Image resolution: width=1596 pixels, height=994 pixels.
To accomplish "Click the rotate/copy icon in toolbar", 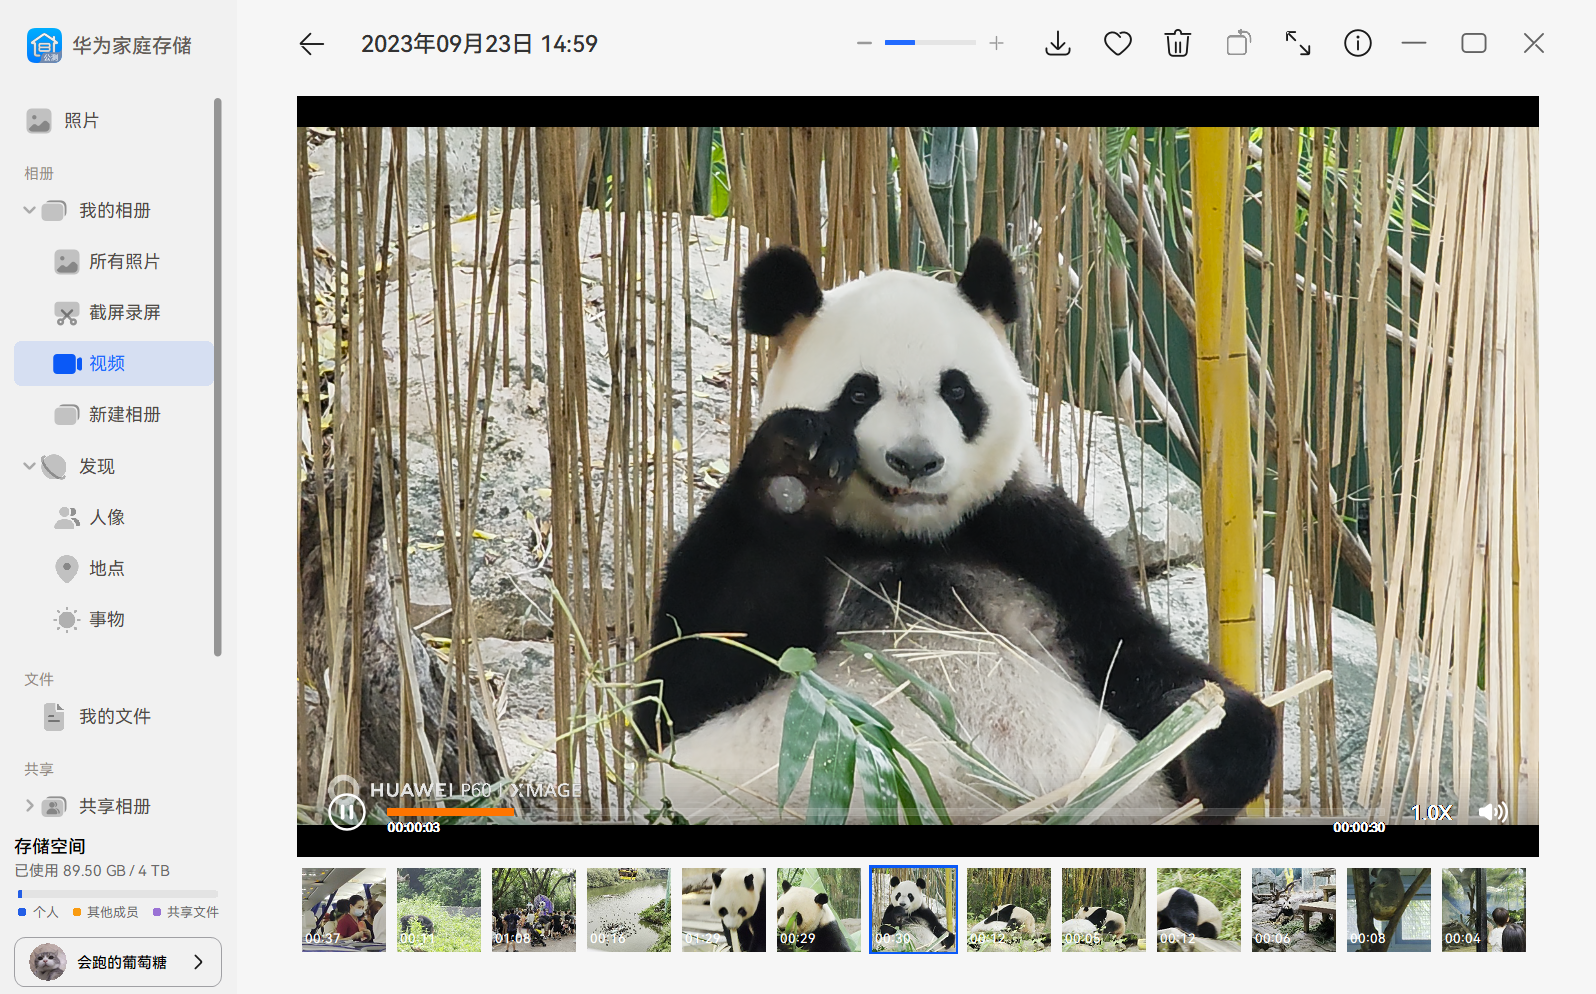I will [x=1237, y=44].
